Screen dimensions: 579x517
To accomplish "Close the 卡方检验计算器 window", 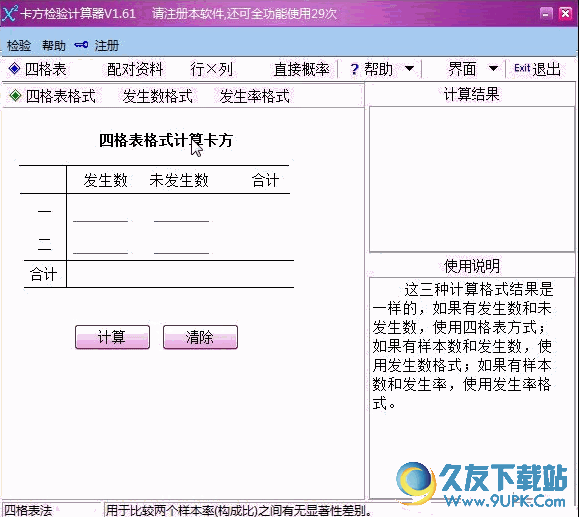I will (x=565, y=14).
